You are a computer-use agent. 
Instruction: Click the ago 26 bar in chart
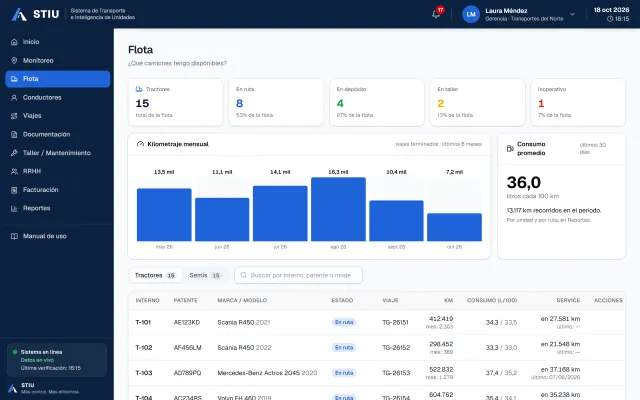click(338, 209)
